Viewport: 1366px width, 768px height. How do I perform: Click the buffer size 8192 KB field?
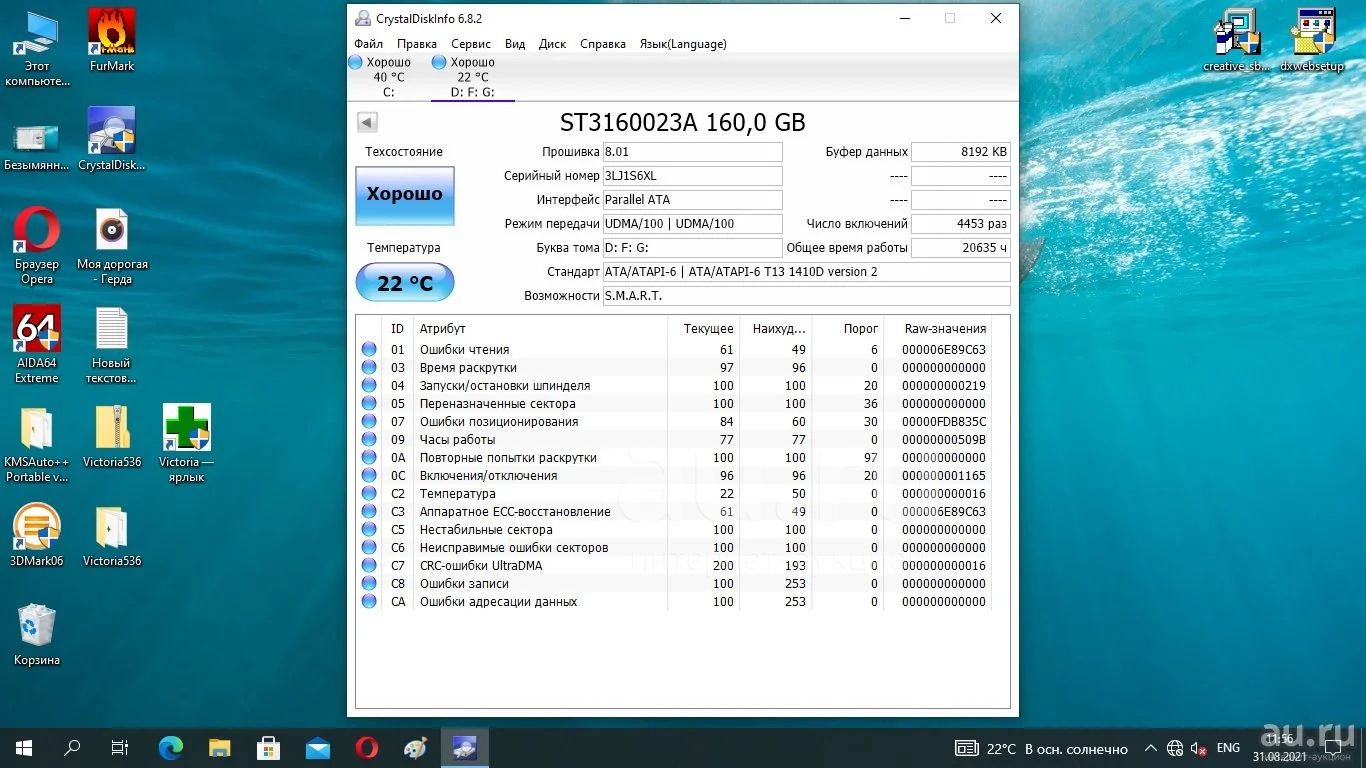(961, 152)
